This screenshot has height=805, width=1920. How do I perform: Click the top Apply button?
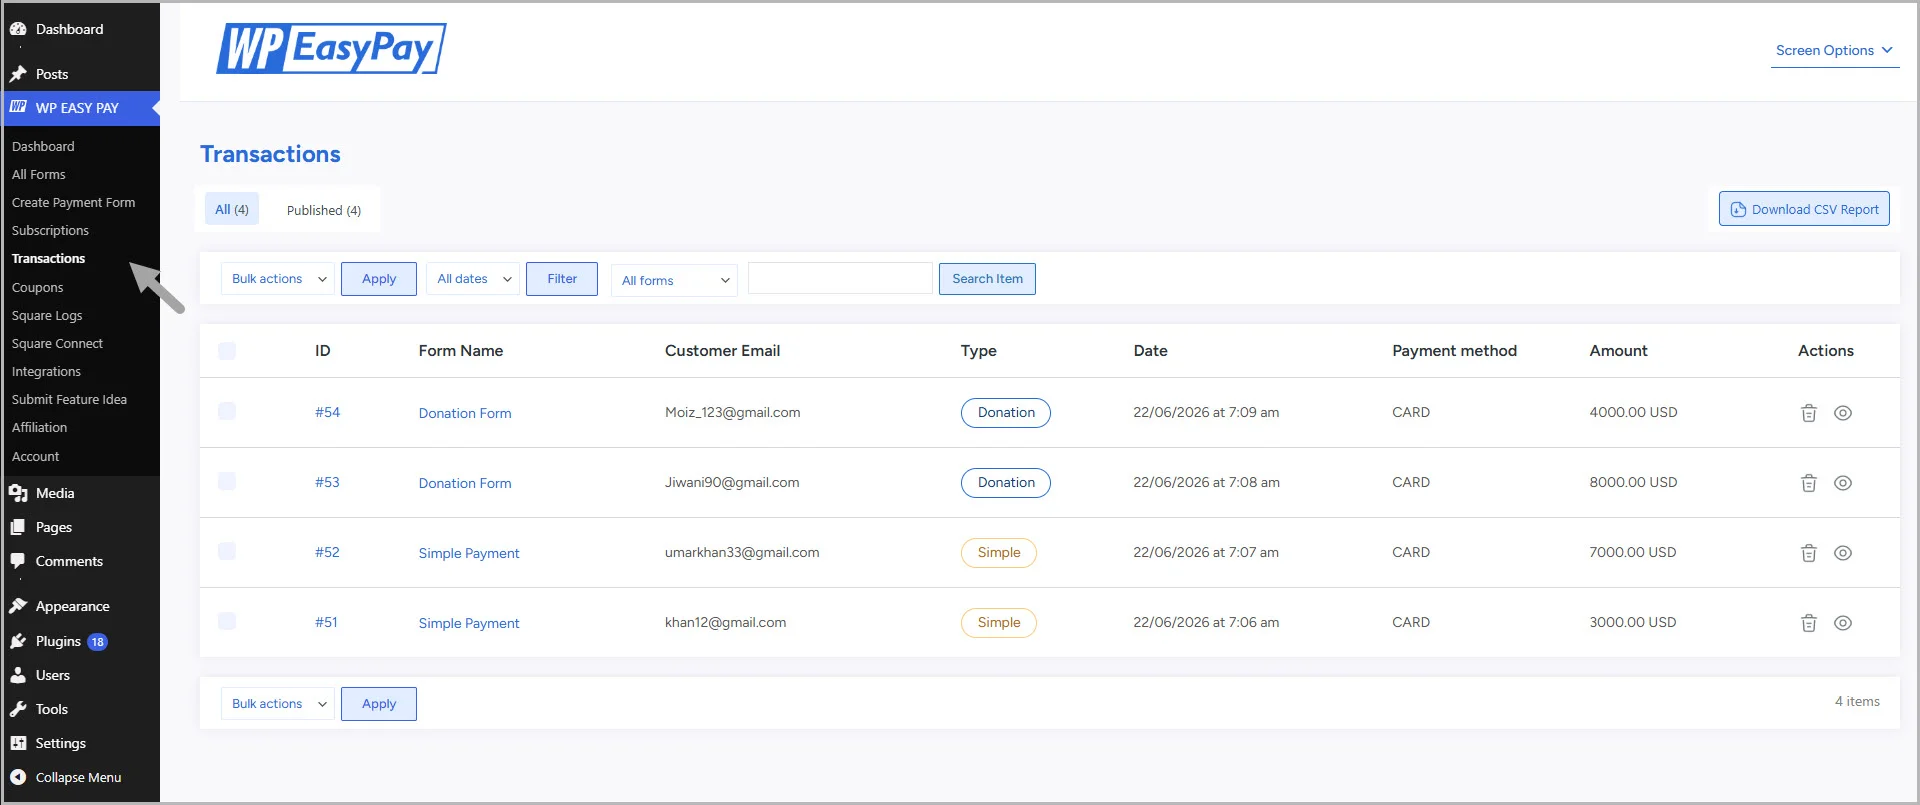(x=379, y=279)
